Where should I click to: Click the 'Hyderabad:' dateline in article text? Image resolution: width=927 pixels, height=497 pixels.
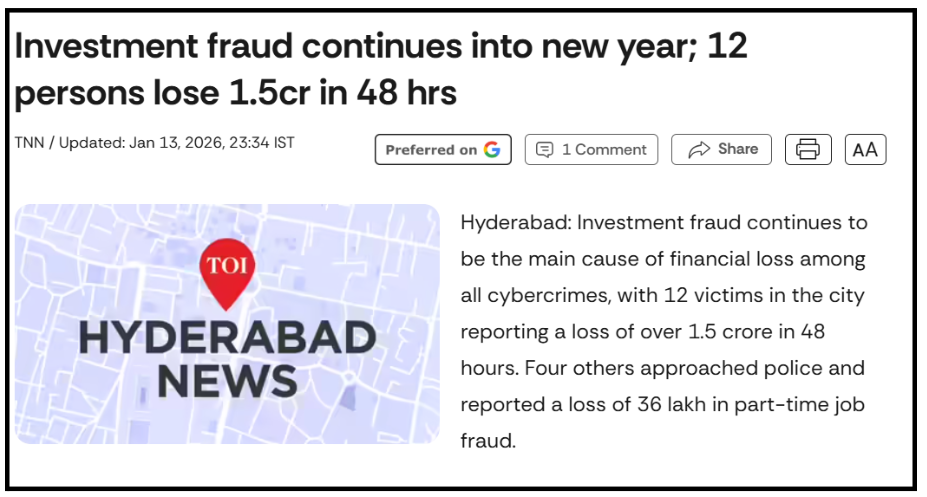pyautogui.click(x=514, y=222)
